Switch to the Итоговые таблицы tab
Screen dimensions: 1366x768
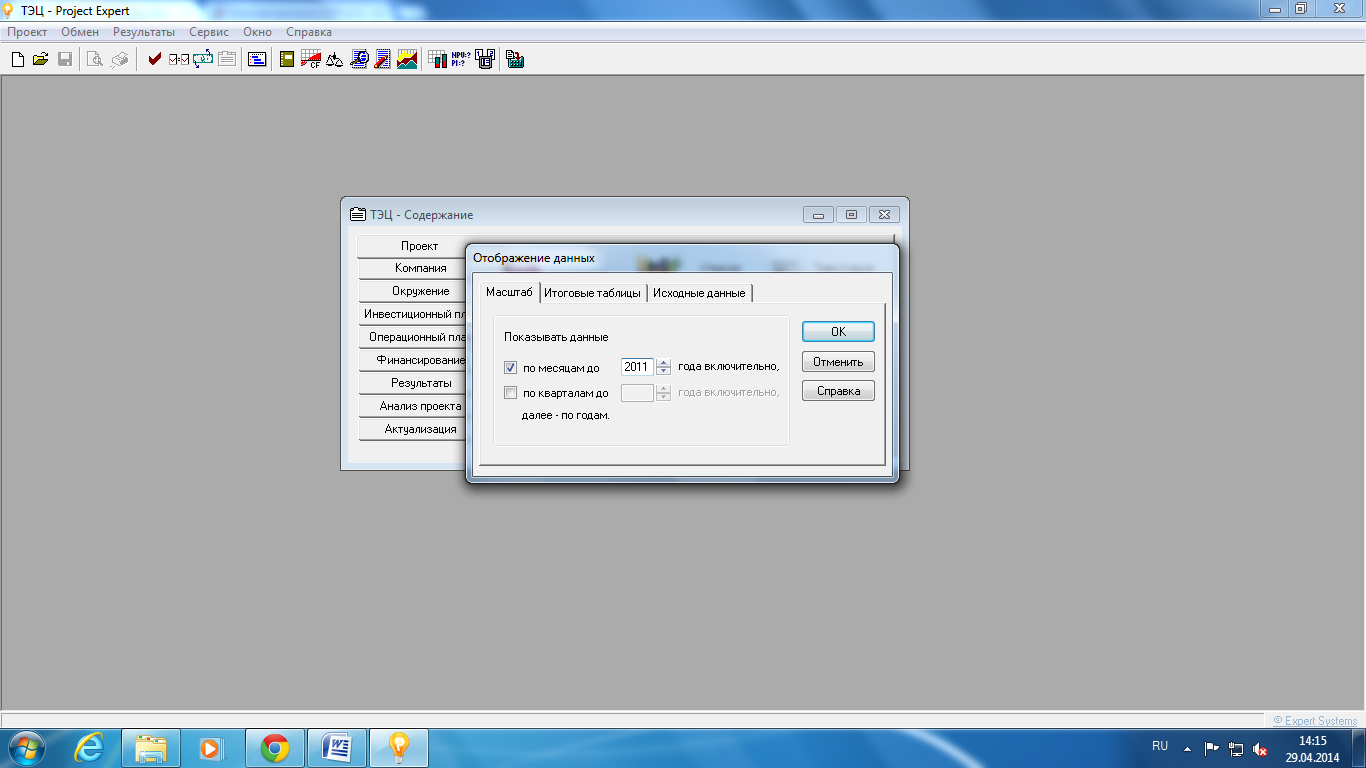pos(593,293)
